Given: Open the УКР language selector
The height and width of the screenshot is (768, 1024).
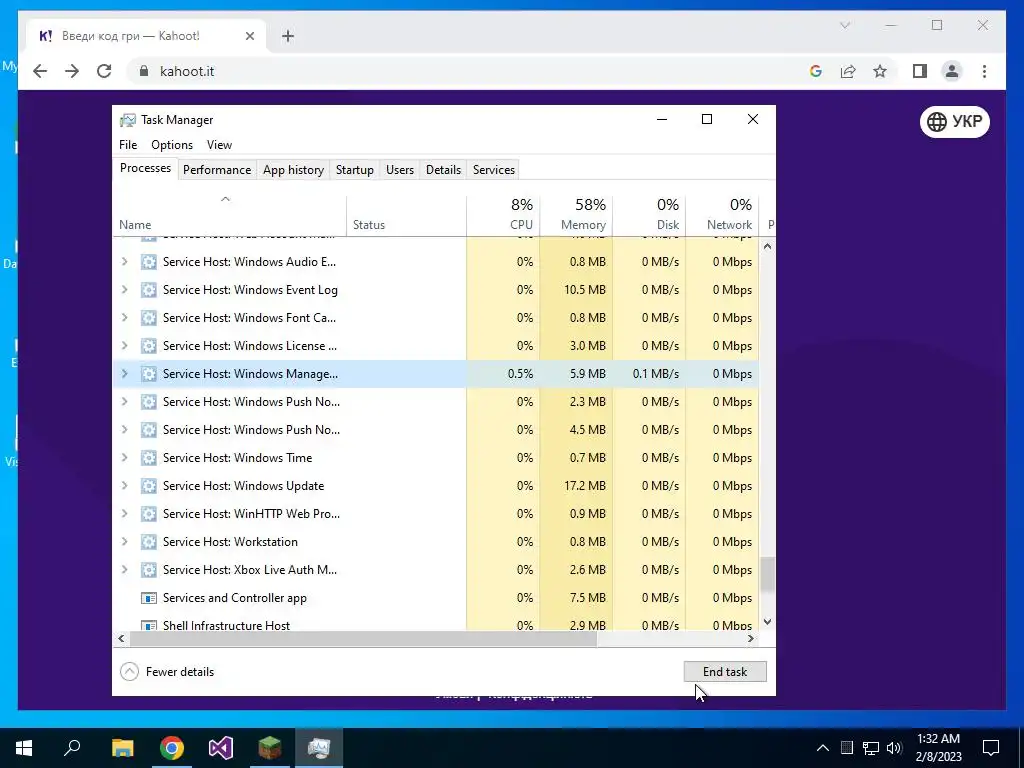Looking at the screenshot, I should 955,121.
